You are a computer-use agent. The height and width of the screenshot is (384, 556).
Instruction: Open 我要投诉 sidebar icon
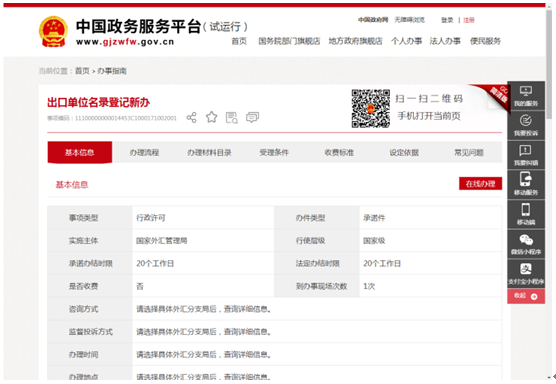point(526,126)
